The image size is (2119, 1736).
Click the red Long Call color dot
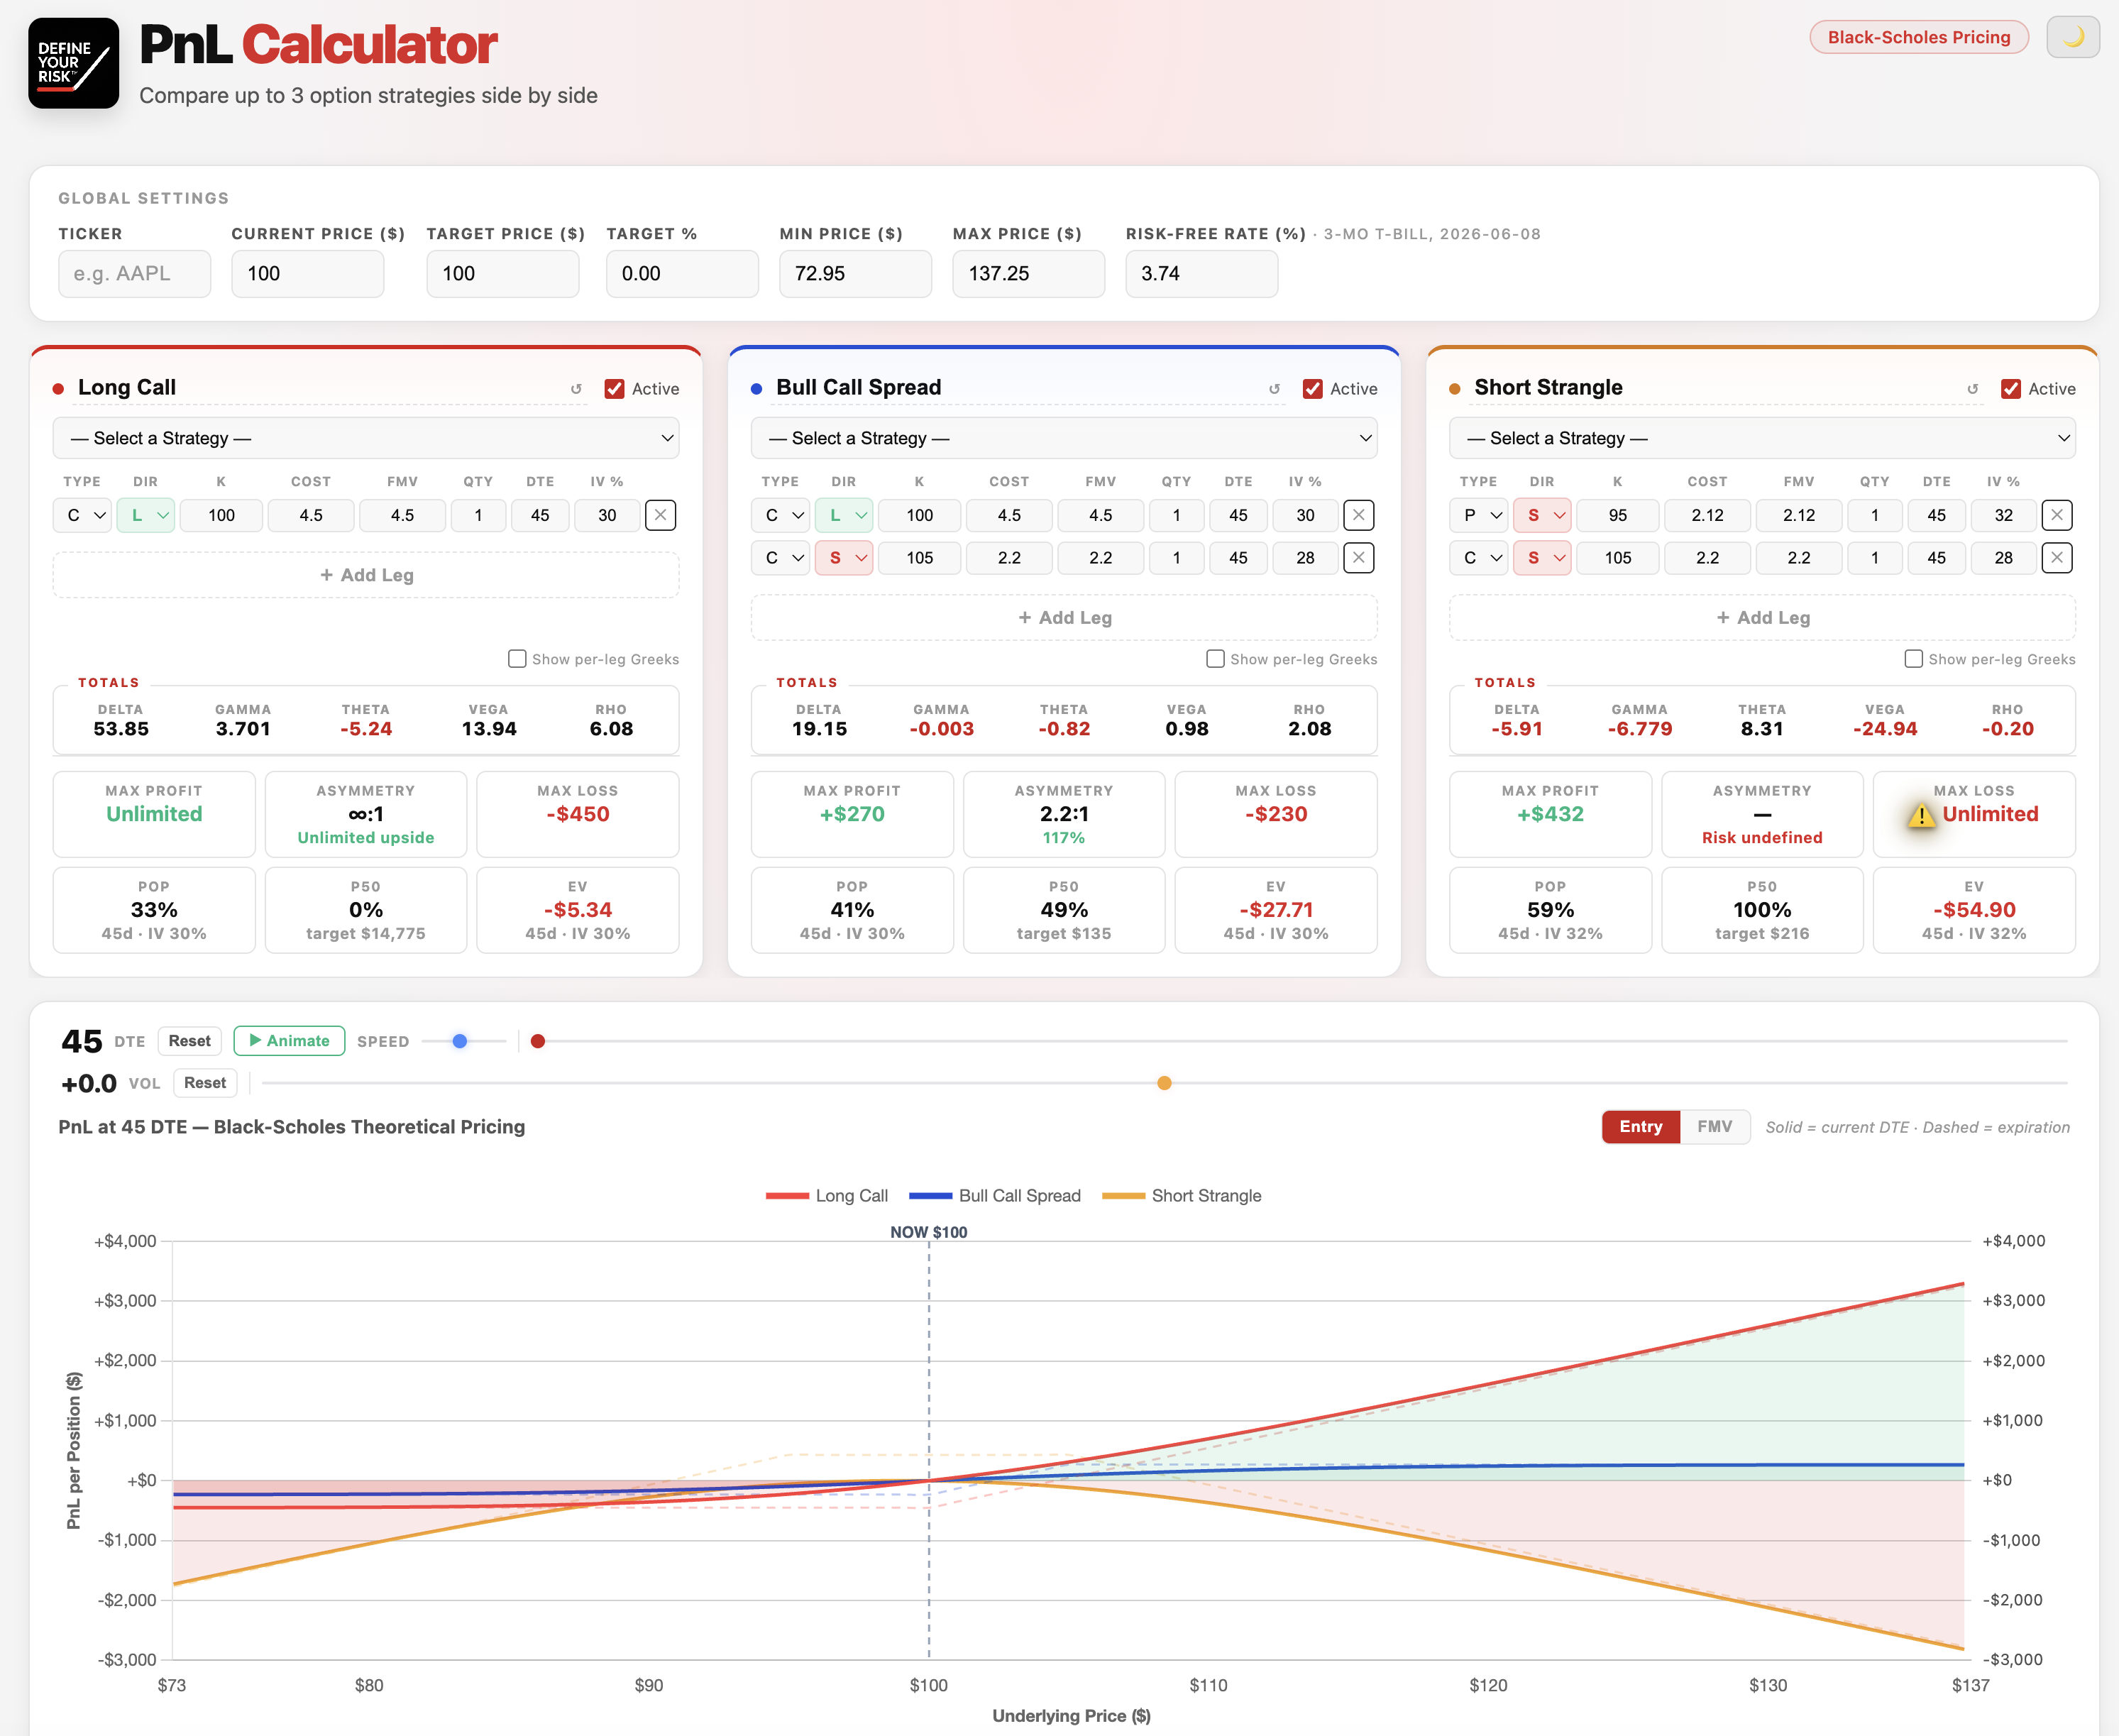(x=58, y=389)
